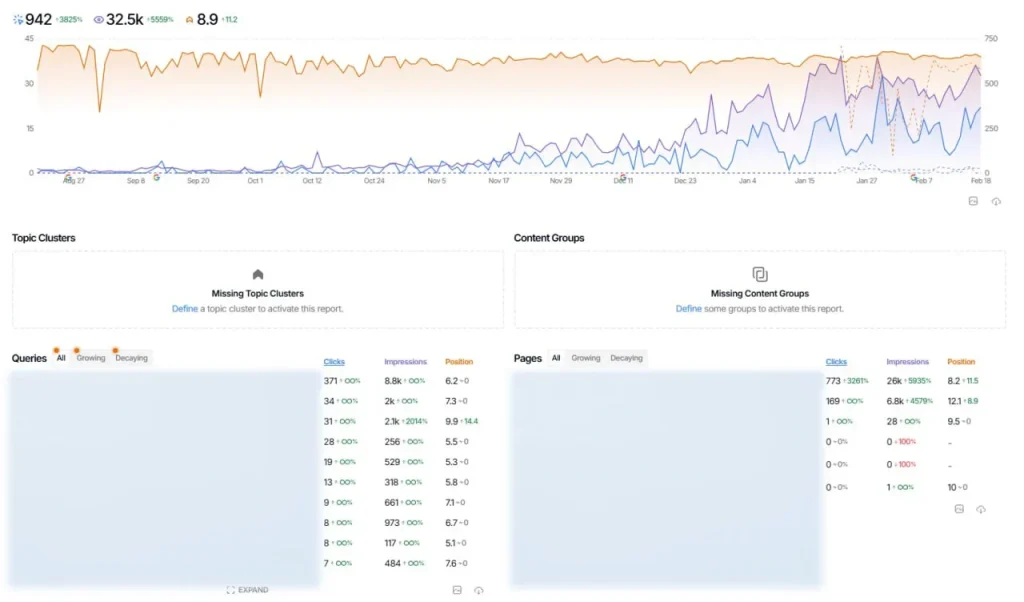The width and height of the screenshot is (1024, 602).
Task: Open Define link for topic clusters
Action: coord(184,309)
